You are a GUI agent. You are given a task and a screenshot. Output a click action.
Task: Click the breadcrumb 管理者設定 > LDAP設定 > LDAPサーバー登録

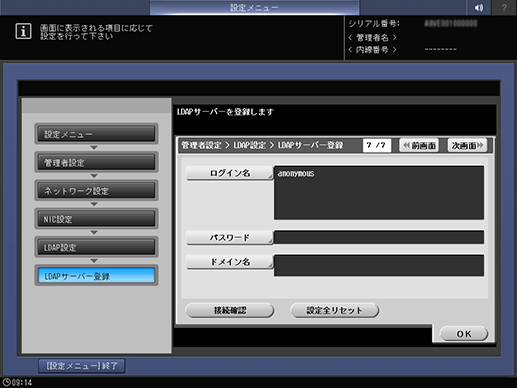tap(262, 145)
